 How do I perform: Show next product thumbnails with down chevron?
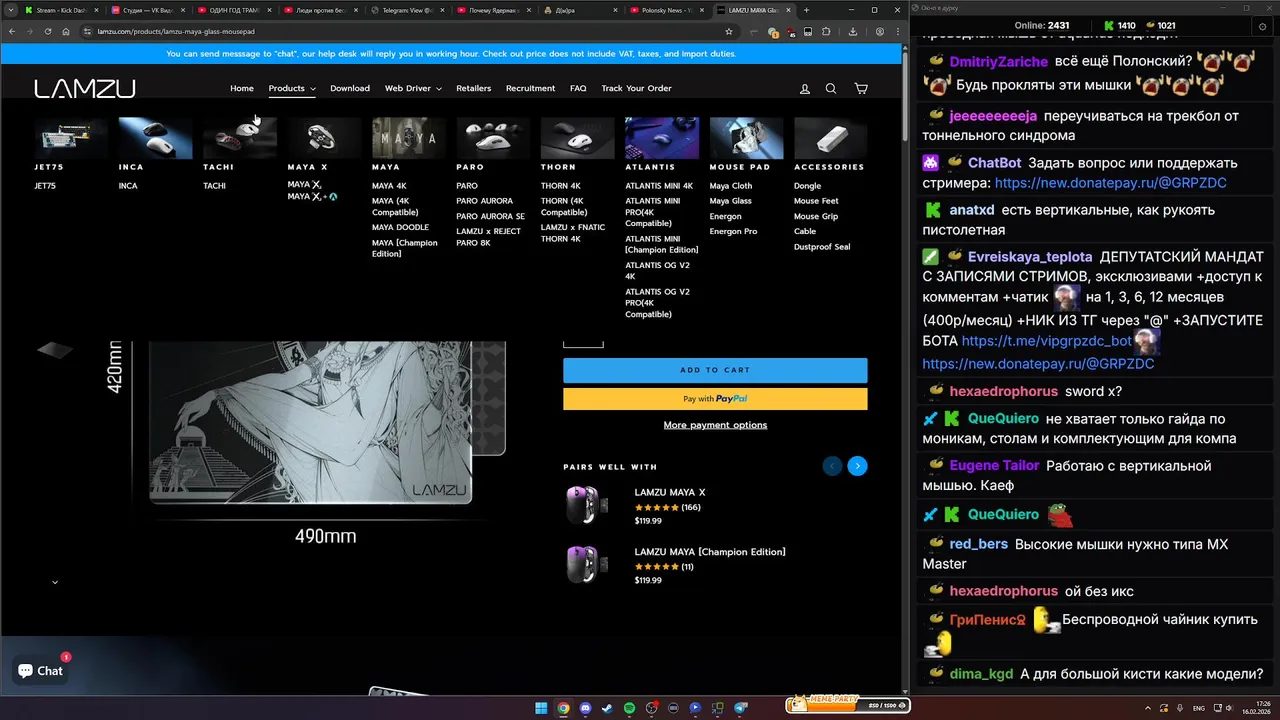(x=55, y=582)
